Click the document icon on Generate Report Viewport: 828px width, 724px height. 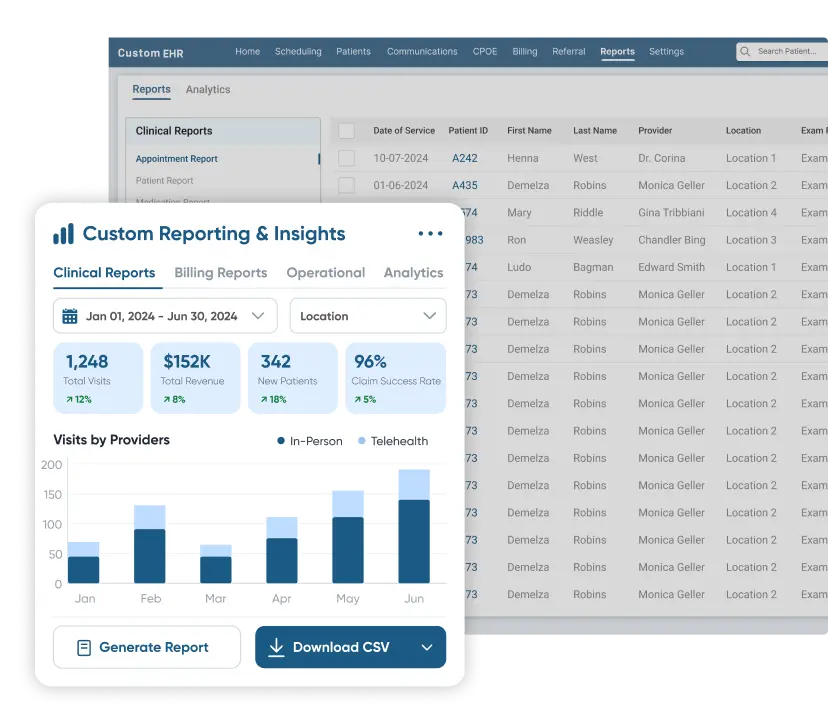point(84,647)
